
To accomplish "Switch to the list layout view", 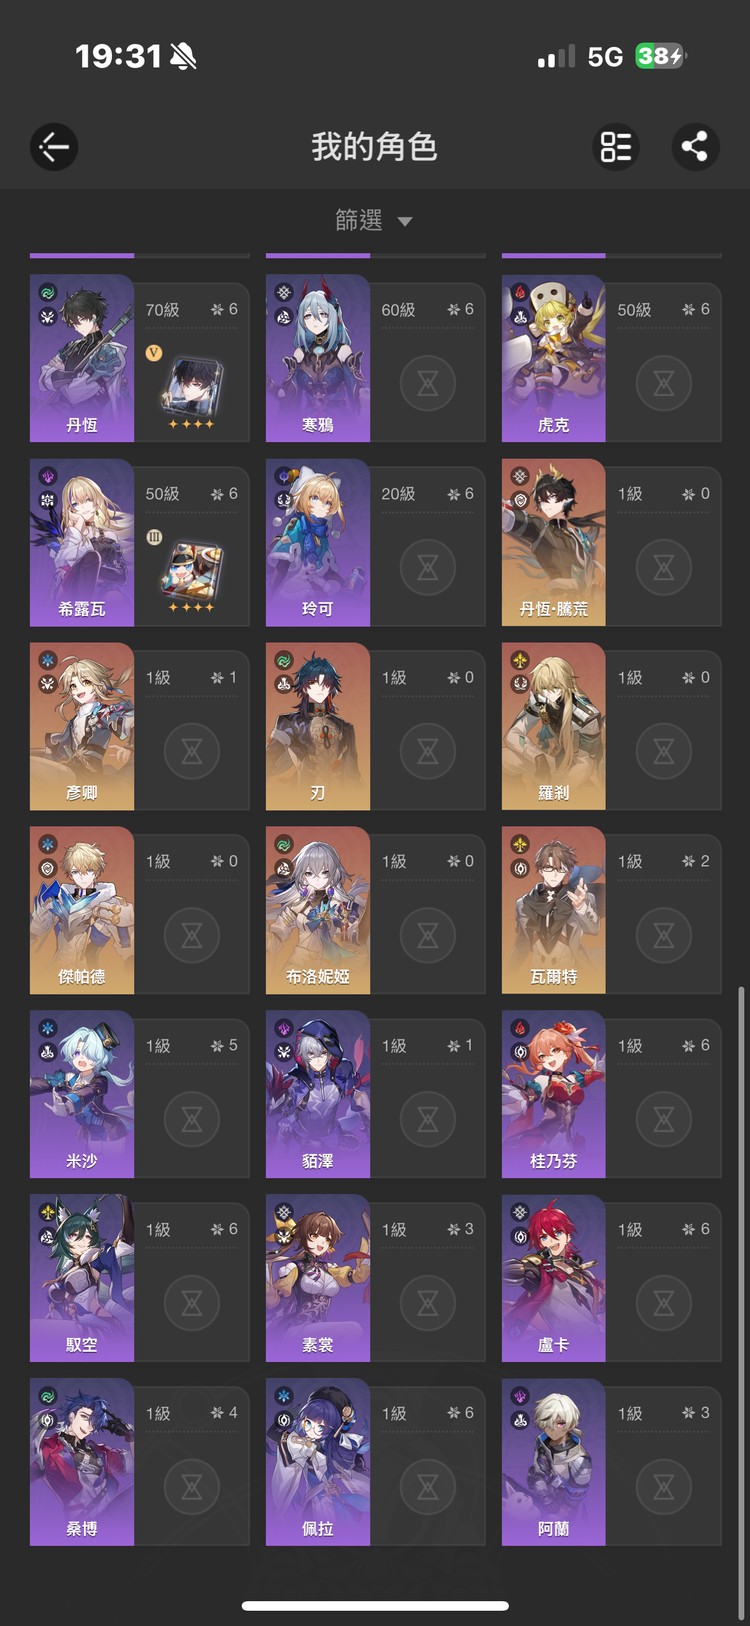I will point(616,147).
